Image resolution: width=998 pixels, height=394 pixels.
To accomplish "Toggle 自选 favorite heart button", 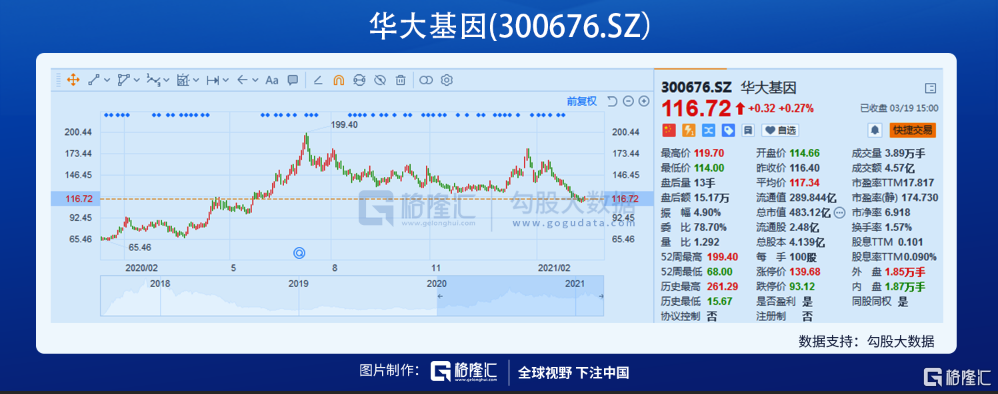I will (780, 130).
